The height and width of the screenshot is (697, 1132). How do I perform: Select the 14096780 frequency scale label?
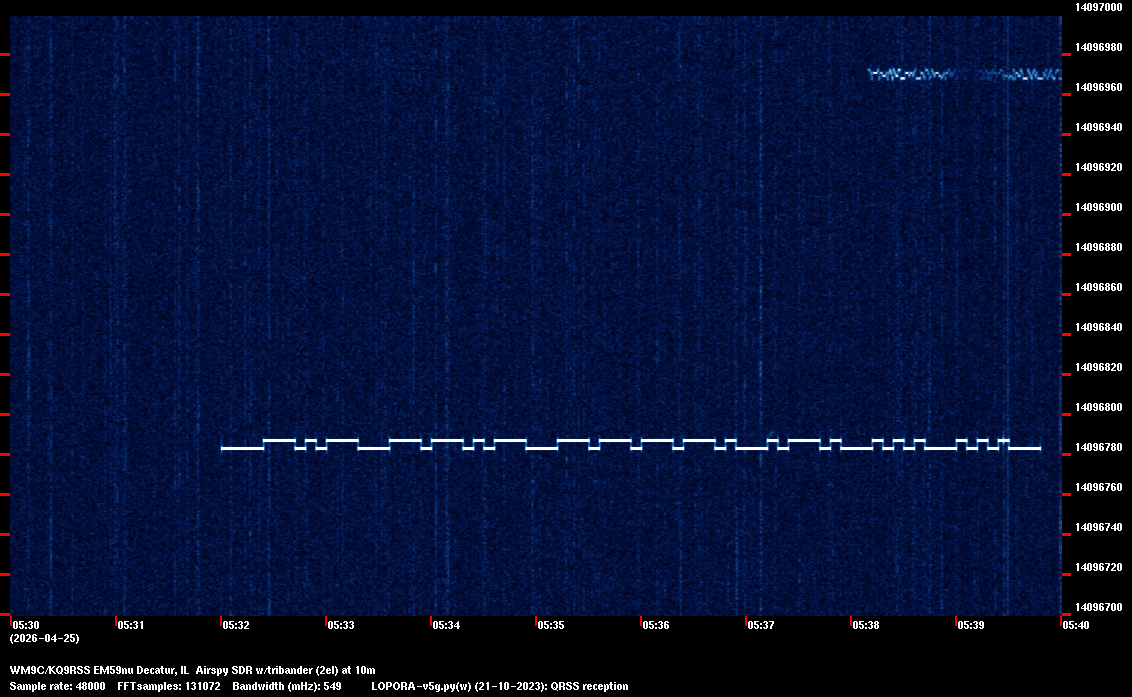pyautogui.click(x=1098, y=447)
